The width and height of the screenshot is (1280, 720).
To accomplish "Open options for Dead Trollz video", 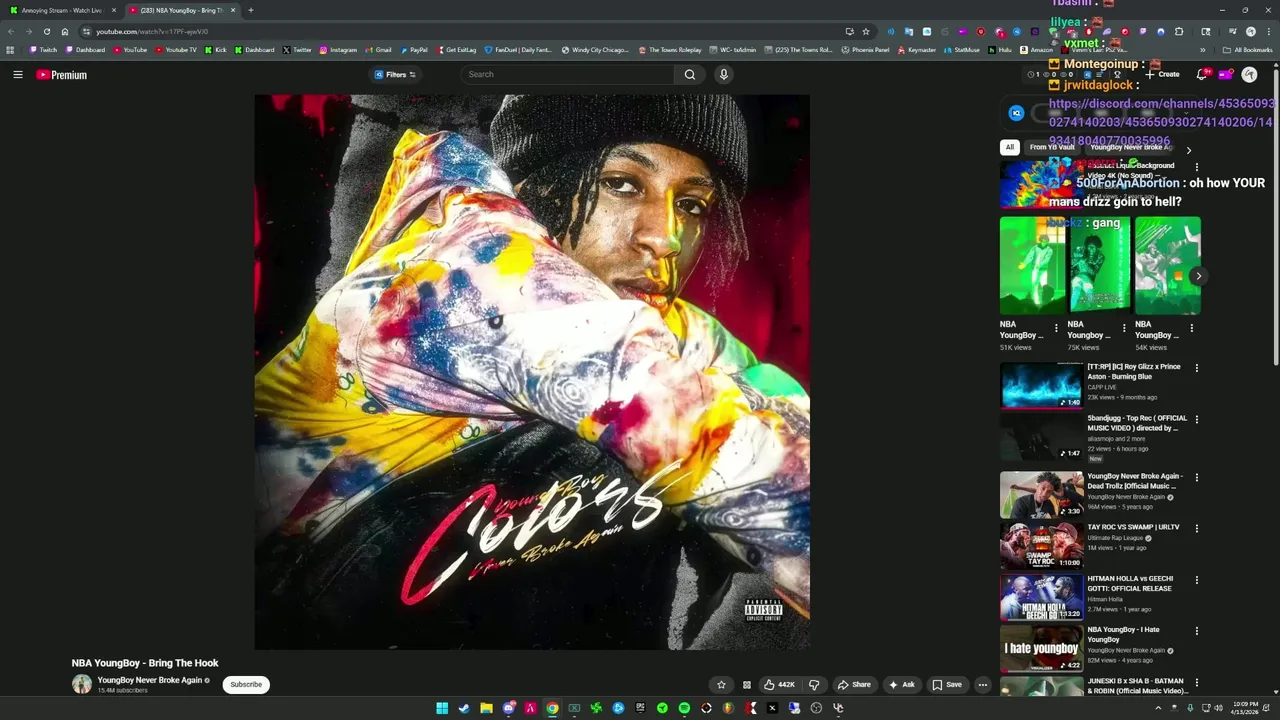I will tap(1196, 477).
